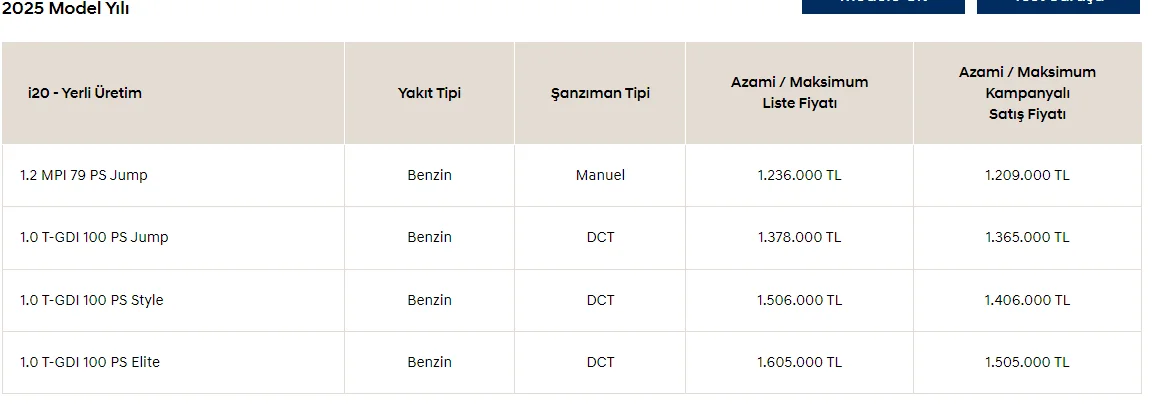
Task: Select the 1.505.000 TL campaign price
Action: click(x=1027, y=362)
